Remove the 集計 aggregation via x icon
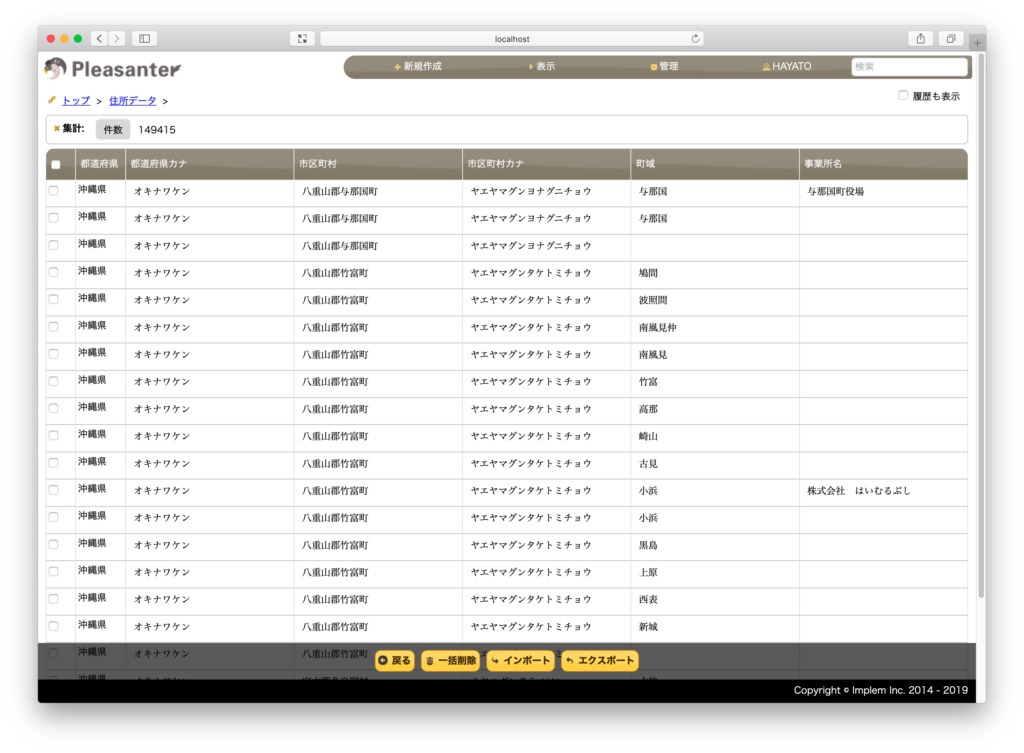 pos(57,129)
